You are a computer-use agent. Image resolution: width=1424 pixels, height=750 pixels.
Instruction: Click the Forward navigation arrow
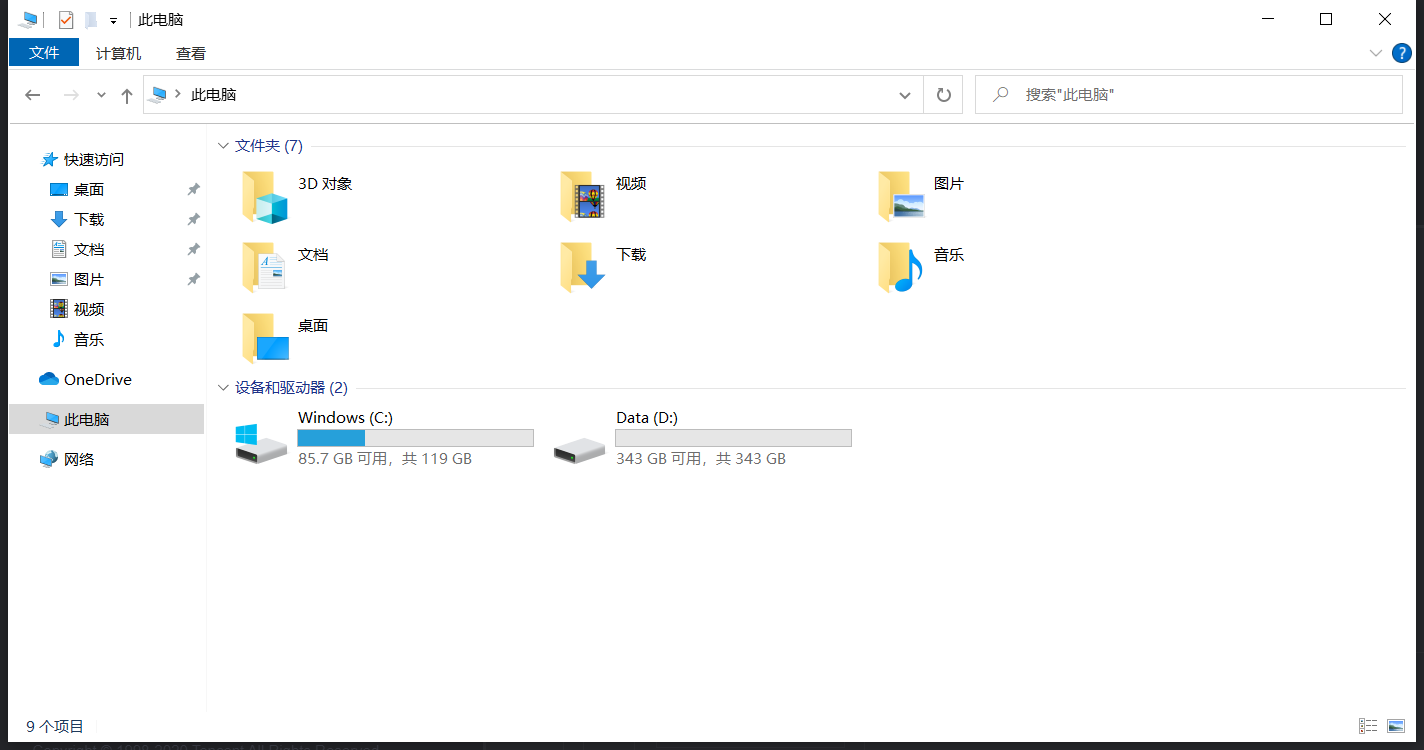tap(71, 95)
